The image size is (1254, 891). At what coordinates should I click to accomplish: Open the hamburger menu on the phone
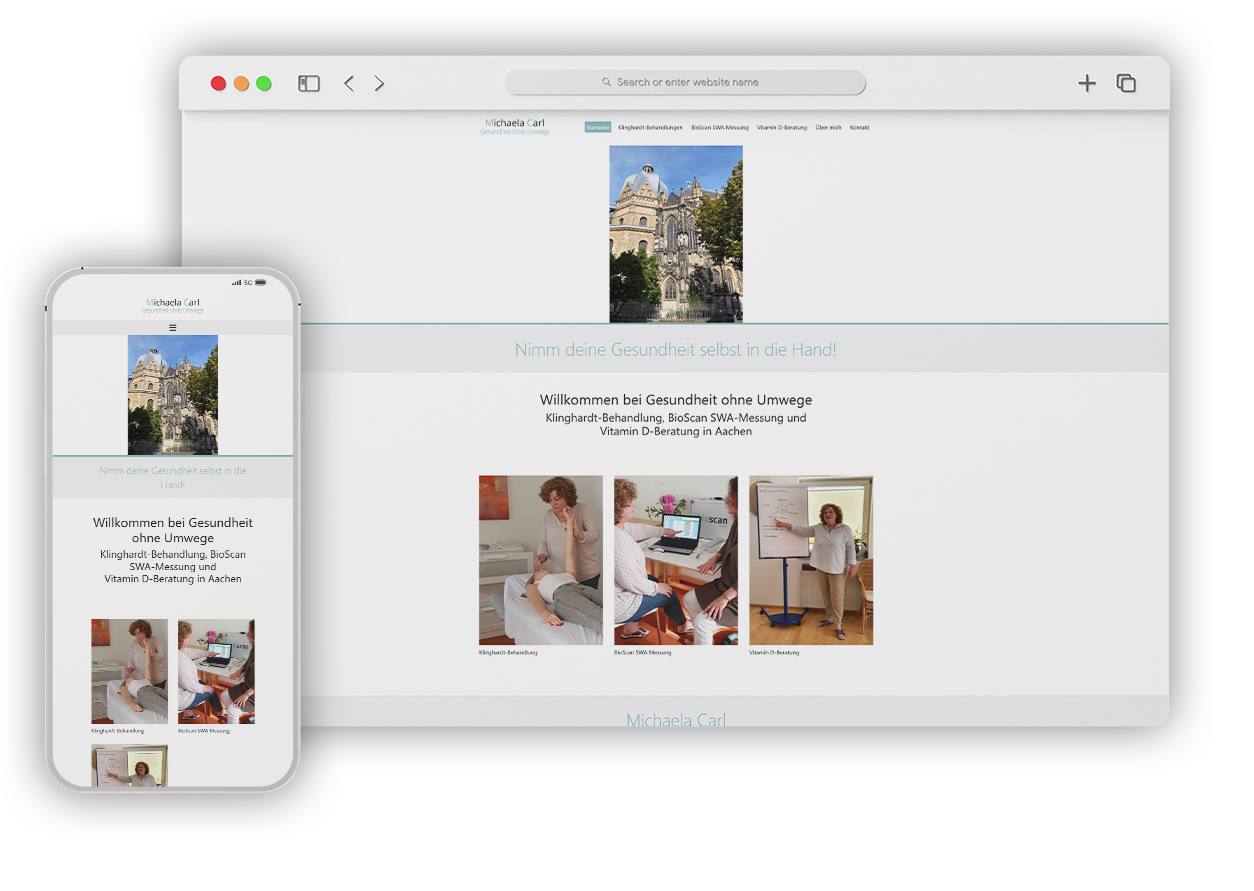point(173,328)
